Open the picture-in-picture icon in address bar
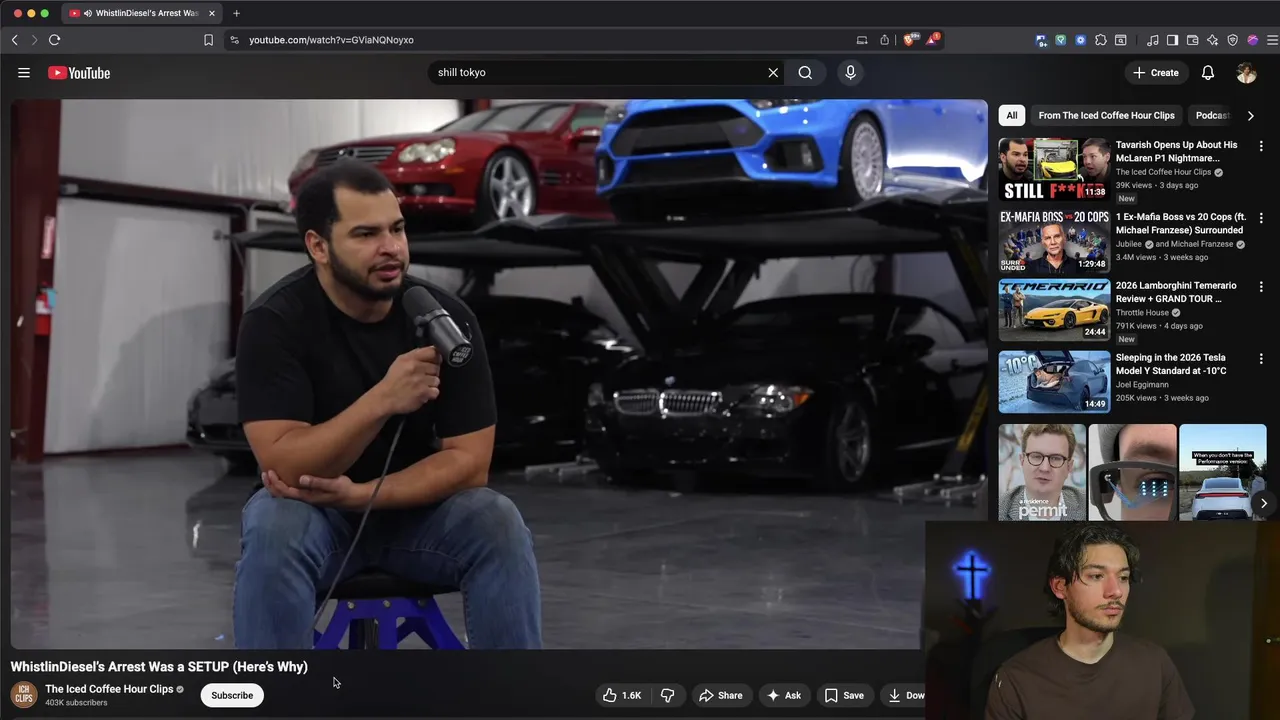The height and width of the screenshot is (720, 1280). (x=862, y=40)
